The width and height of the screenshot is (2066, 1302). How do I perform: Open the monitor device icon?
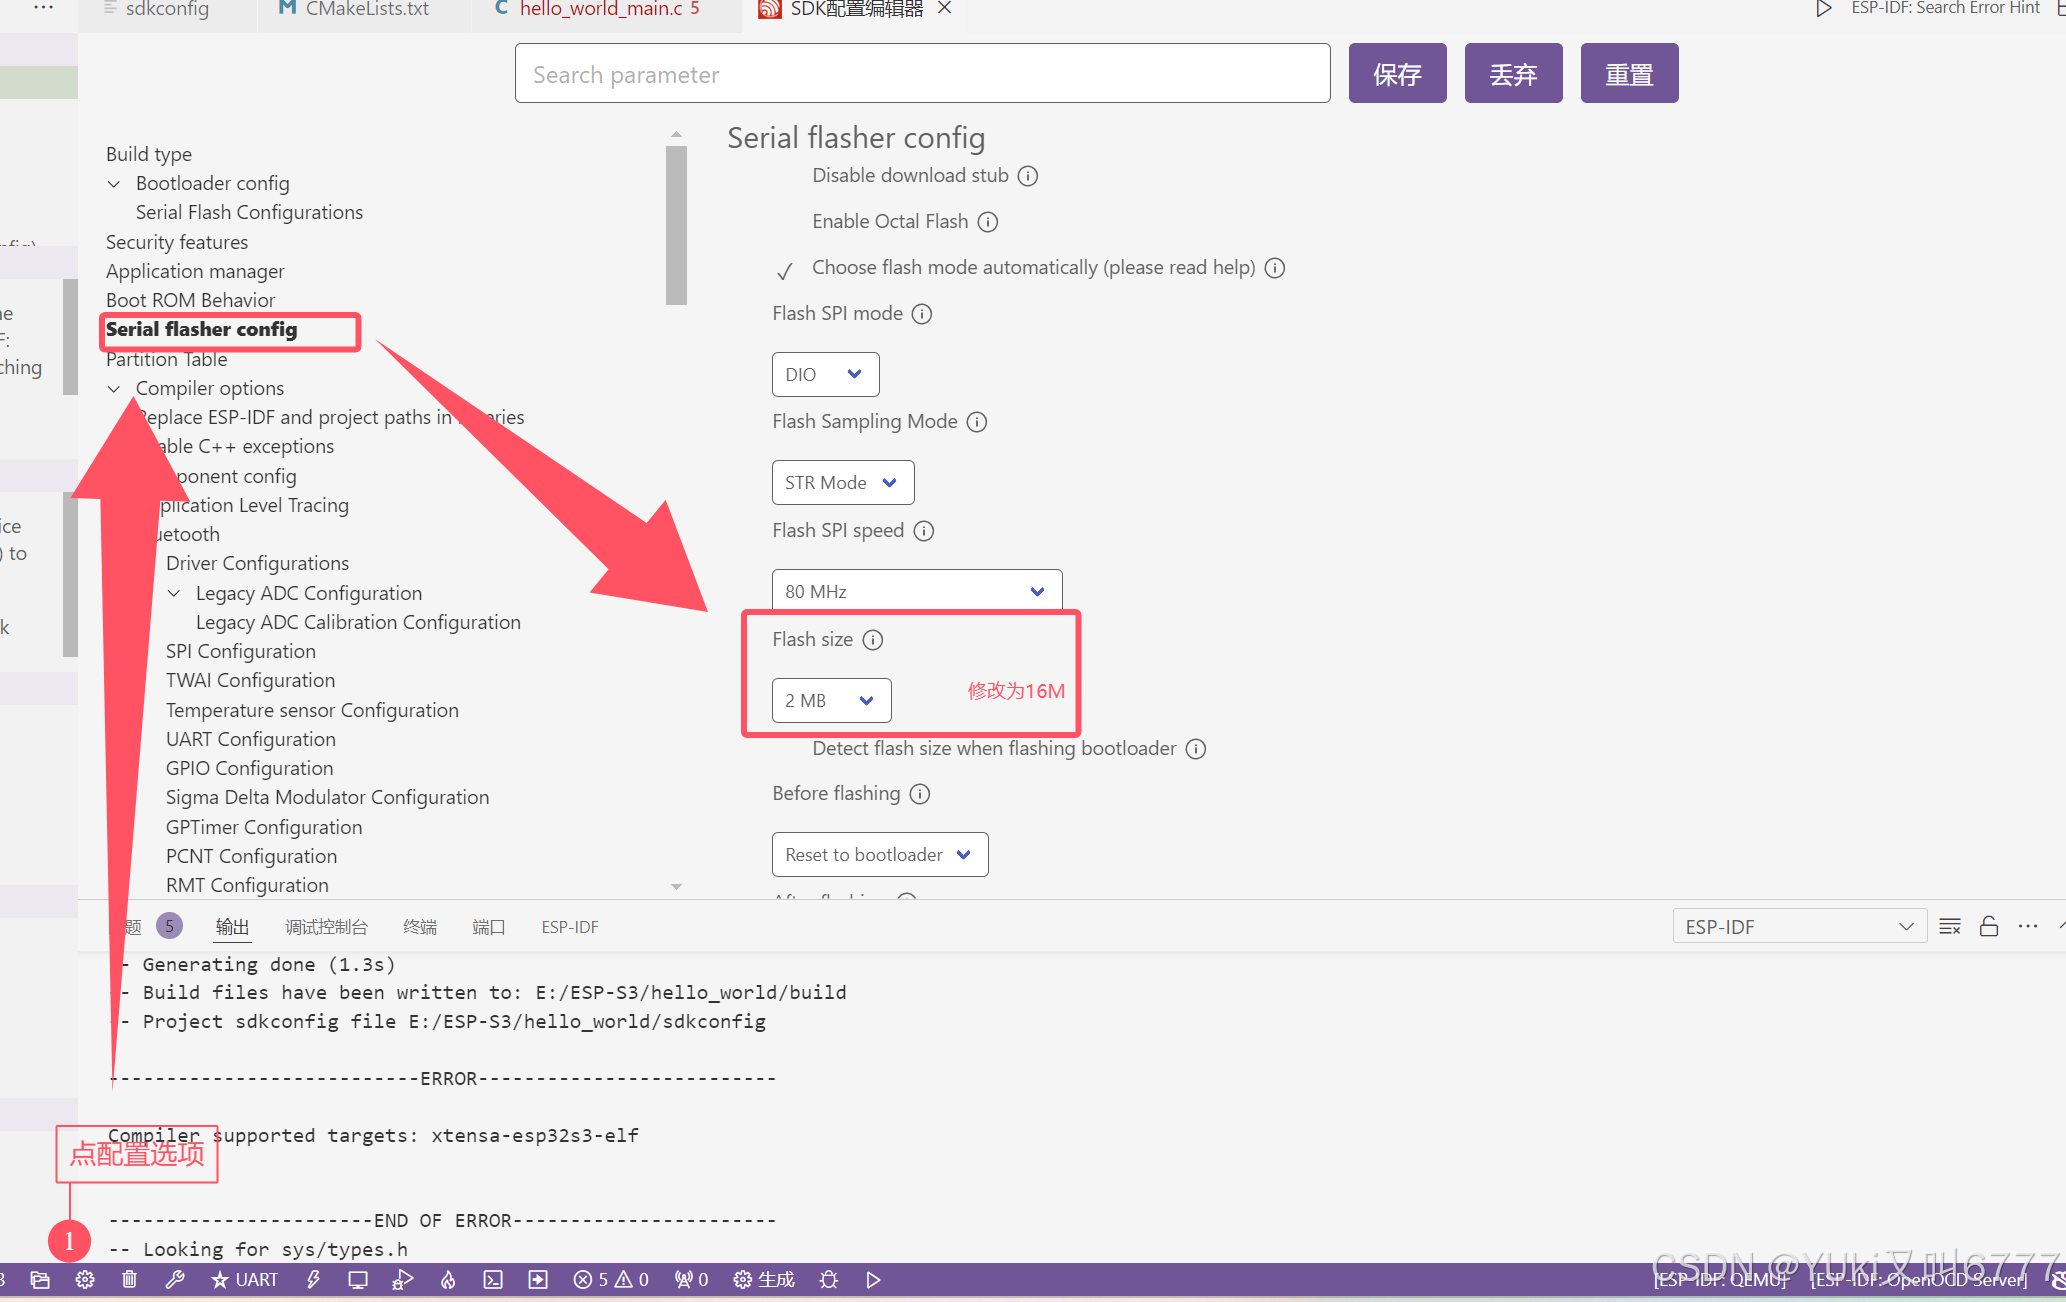(357, 1279)
